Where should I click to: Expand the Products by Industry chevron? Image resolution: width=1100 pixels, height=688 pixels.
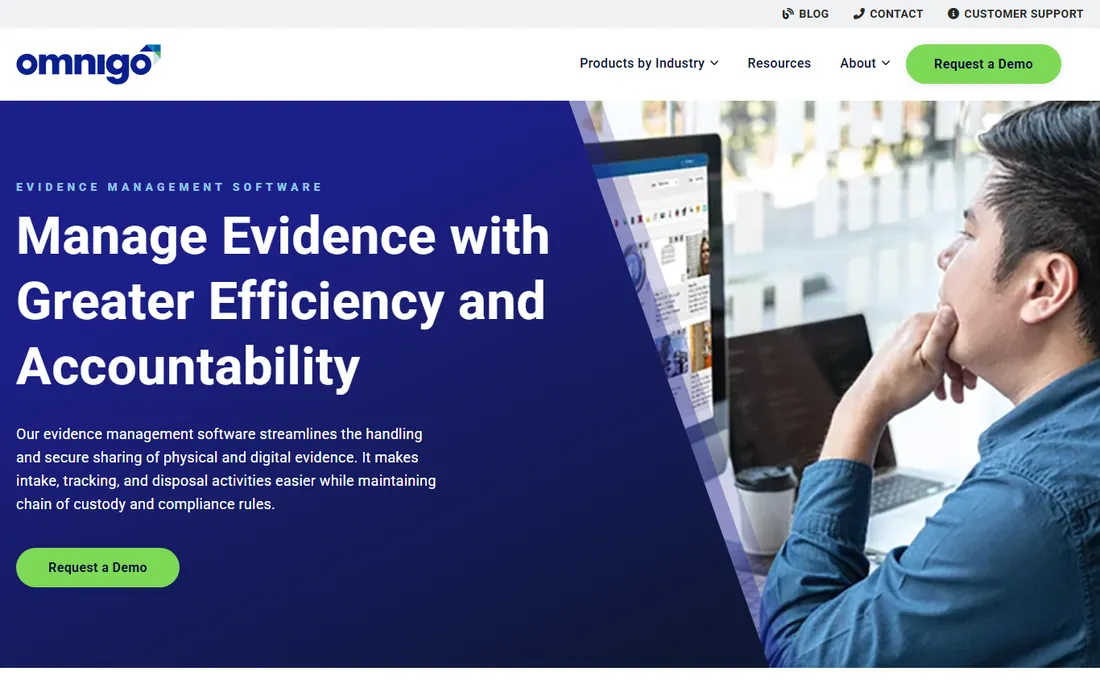tap(714, 63)
